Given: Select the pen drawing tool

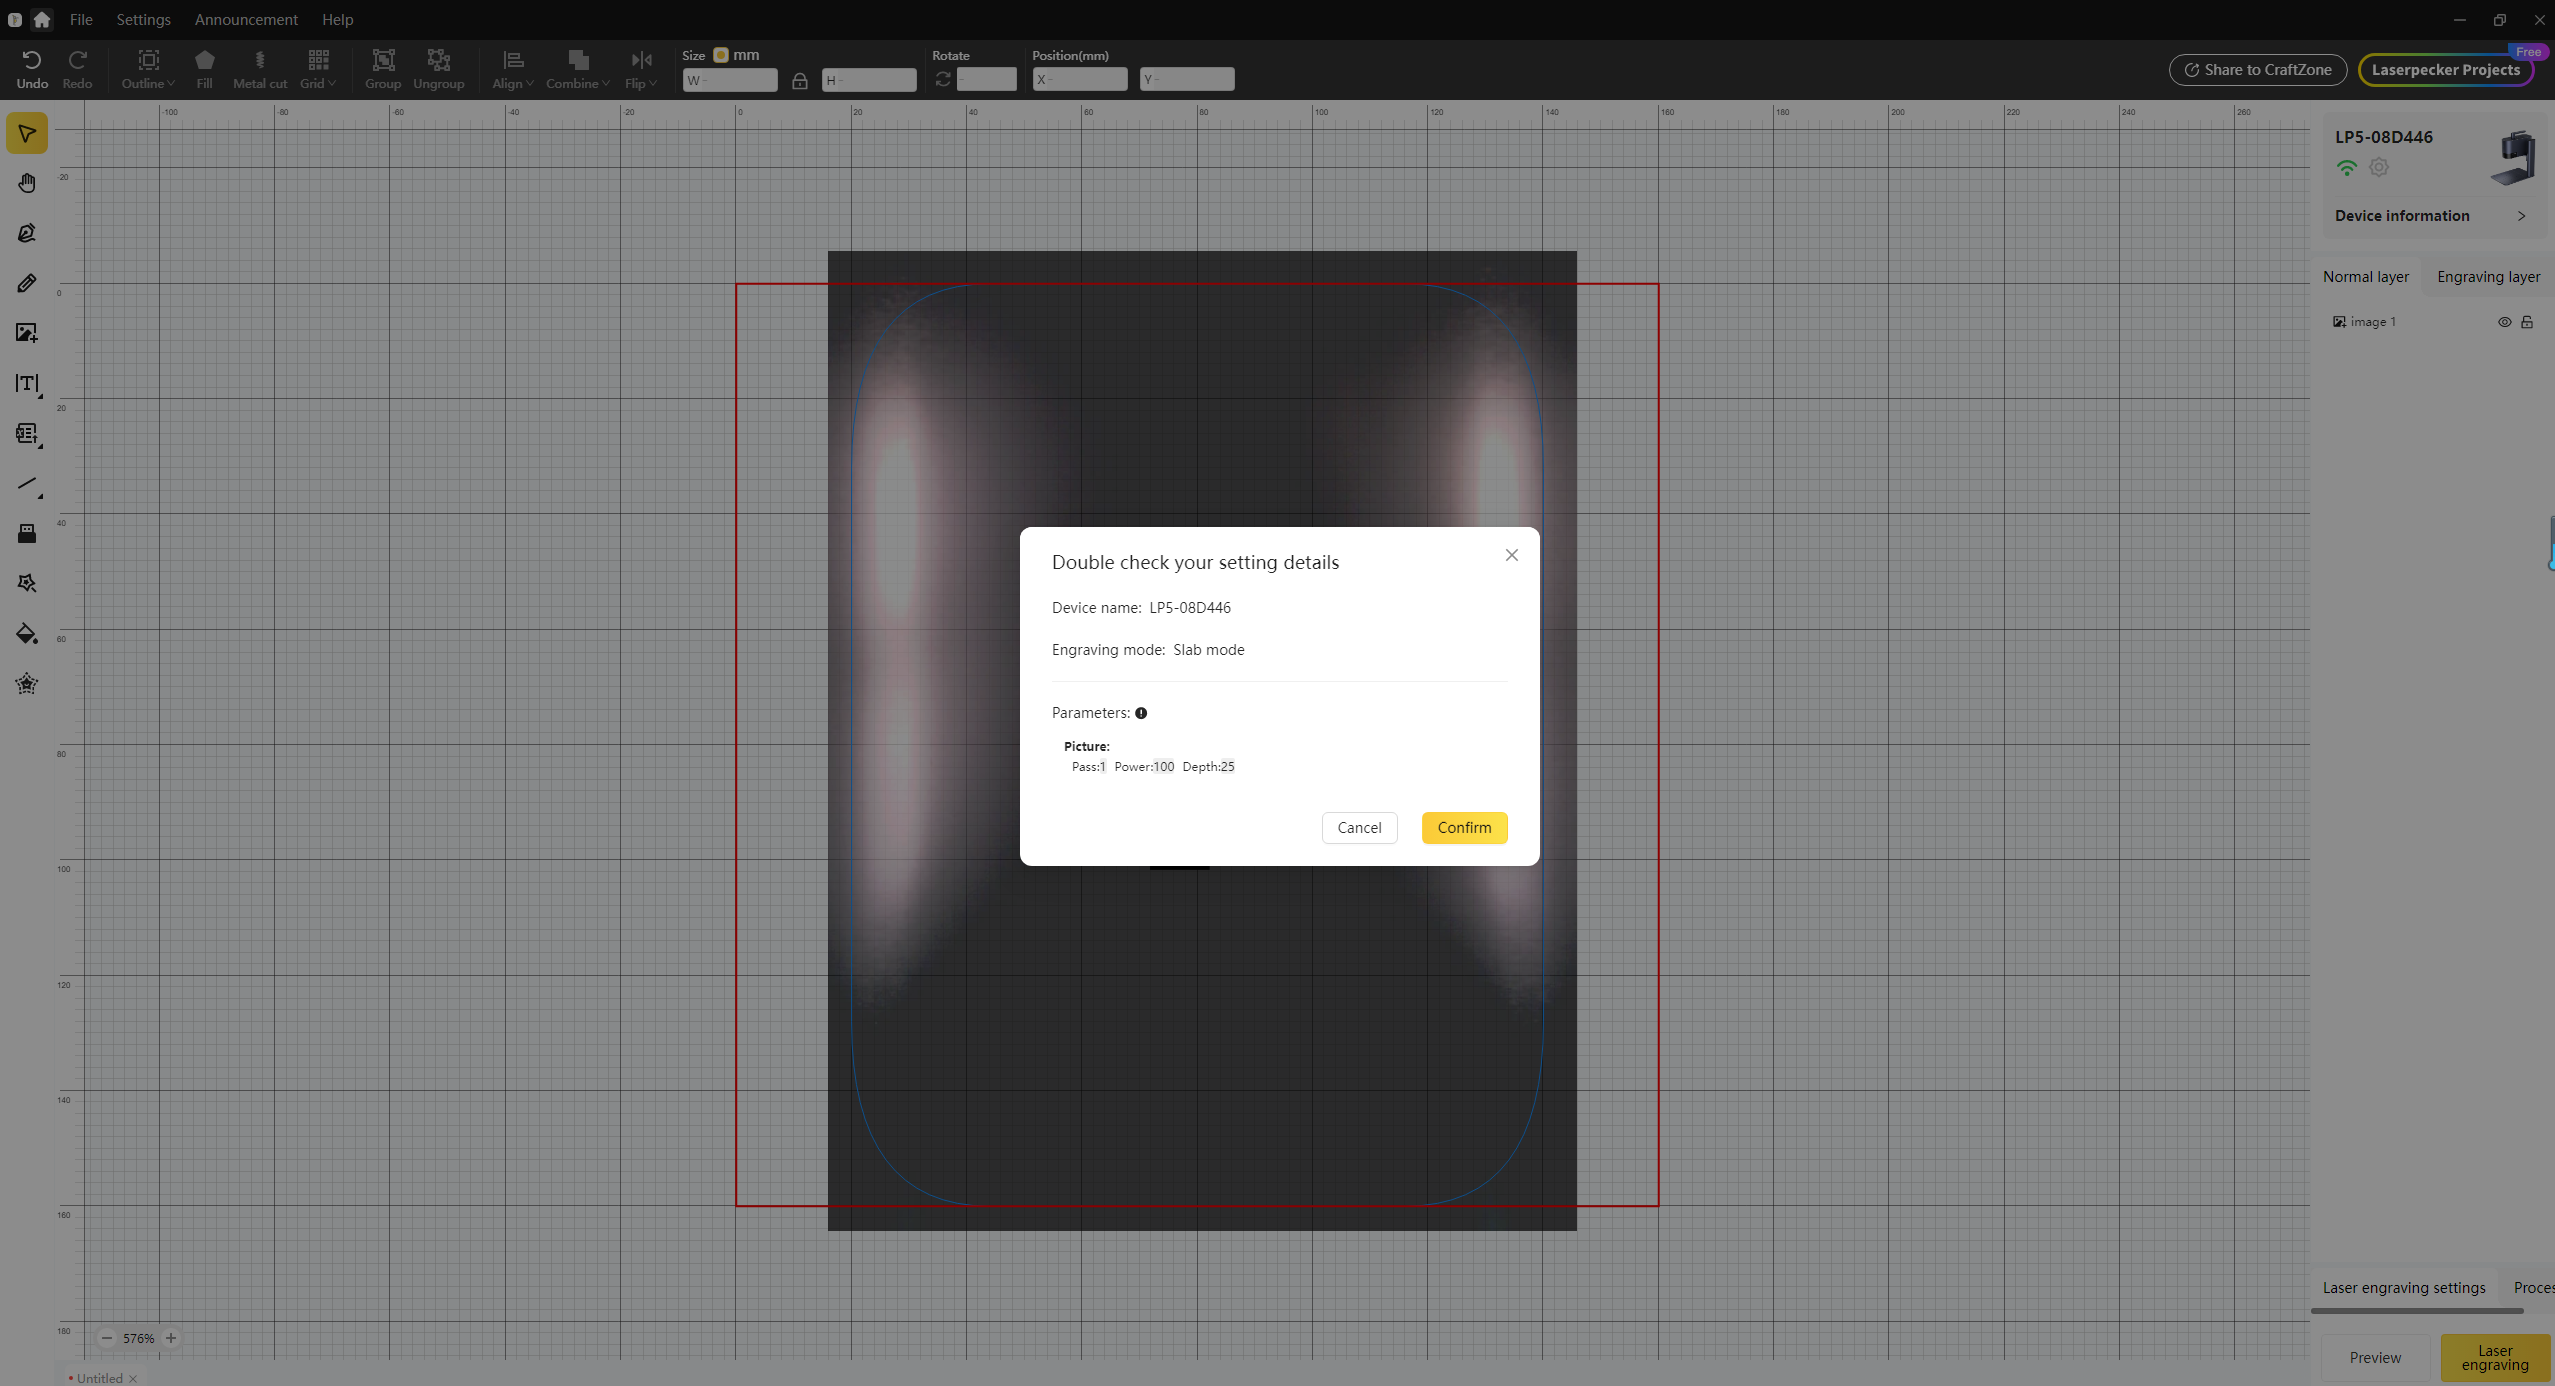Looking at the screenshot, I should coord(27,233).
